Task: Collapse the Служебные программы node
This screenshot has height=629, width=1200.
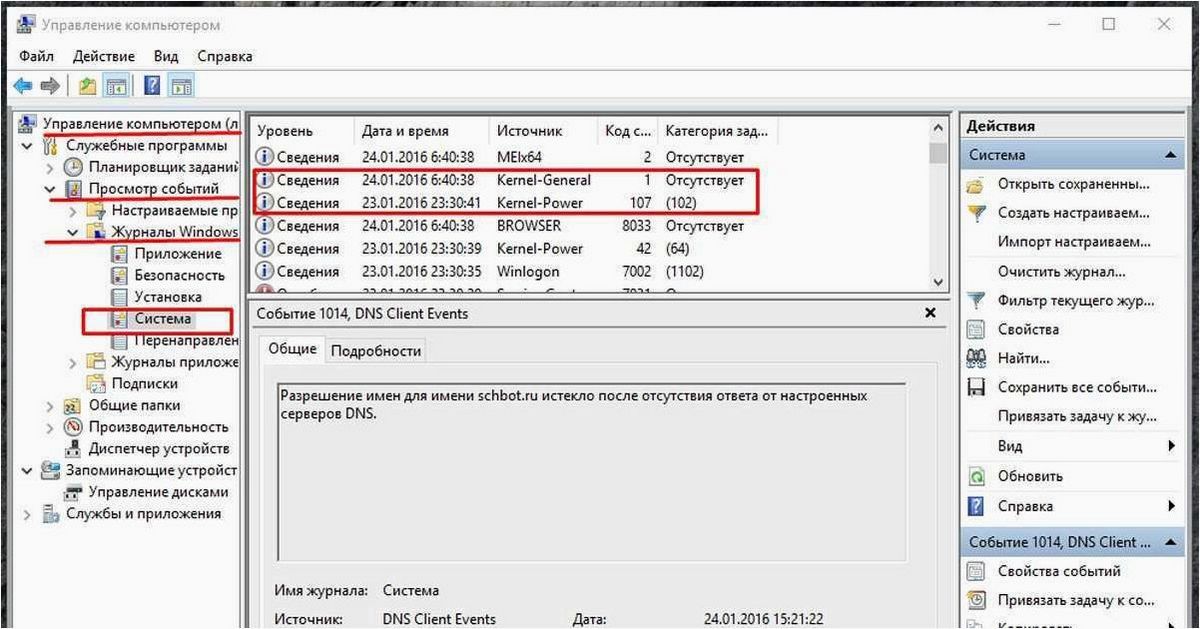Action: [x=27, y=146]
